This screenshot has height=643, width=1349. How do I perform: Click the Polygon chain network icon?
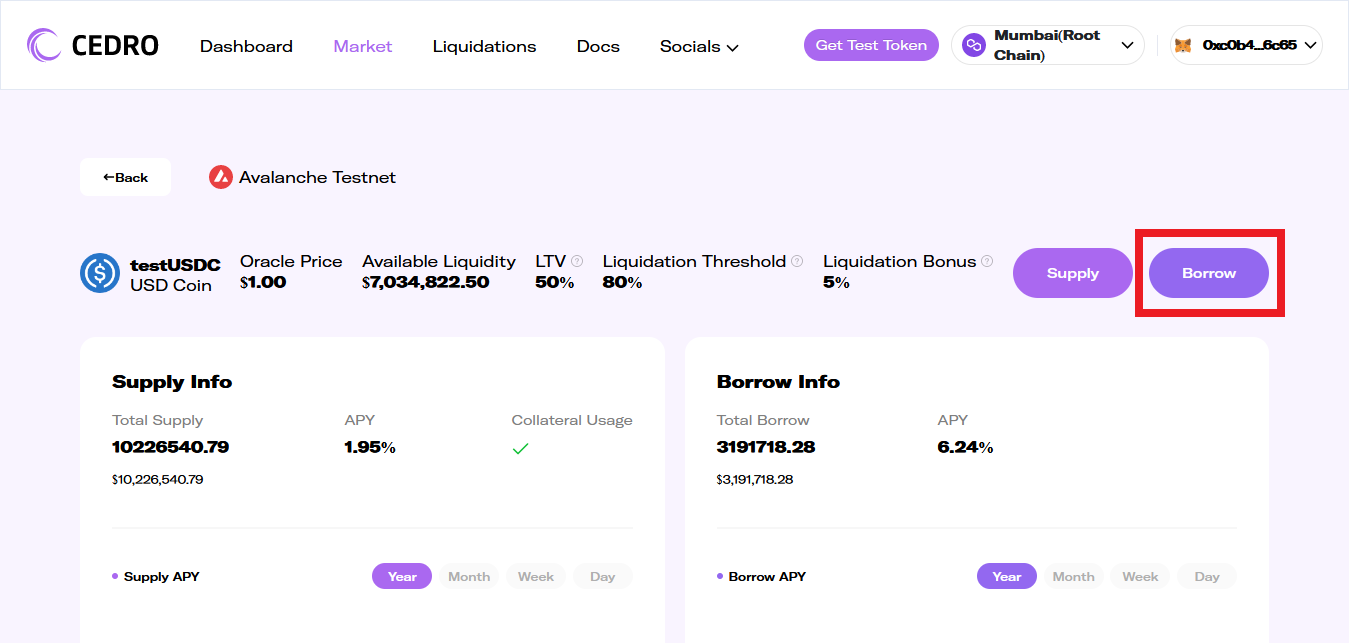point(973,45)
